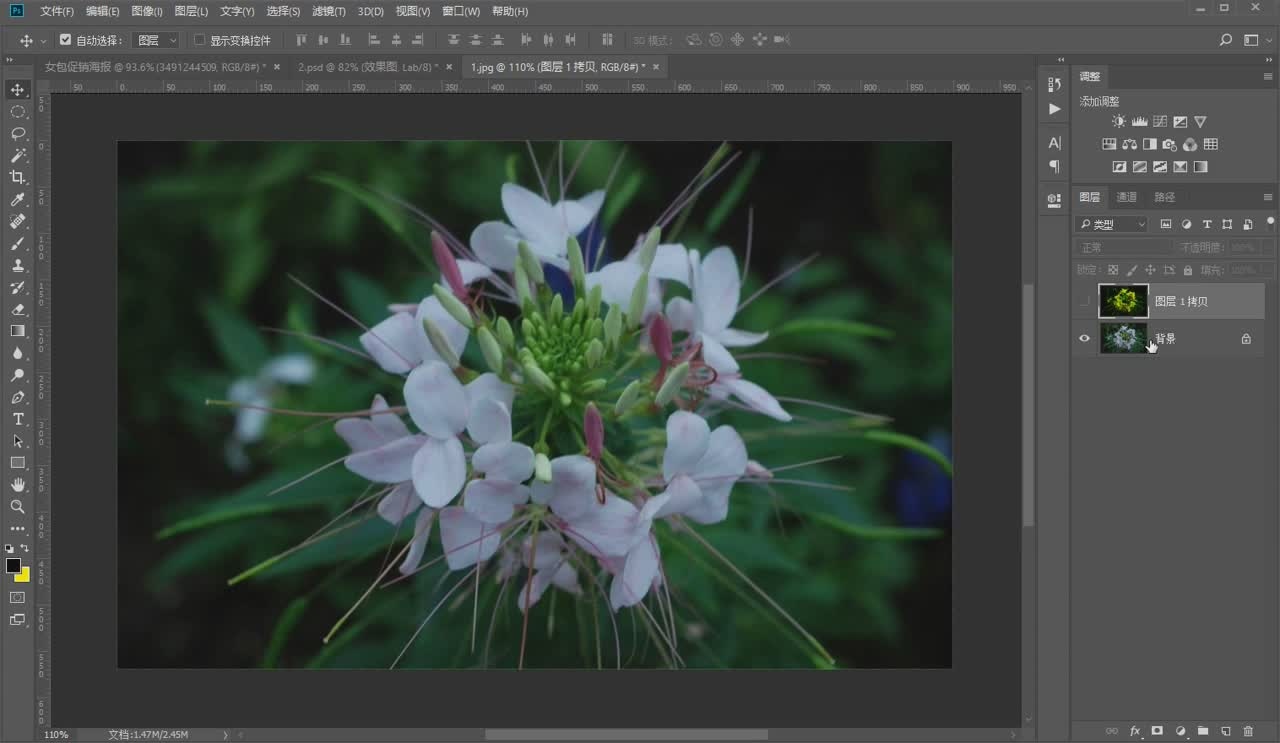Open the layer filter 类型 dropdown
This screenshot has height=743, width=1280.
(1113, 224)
